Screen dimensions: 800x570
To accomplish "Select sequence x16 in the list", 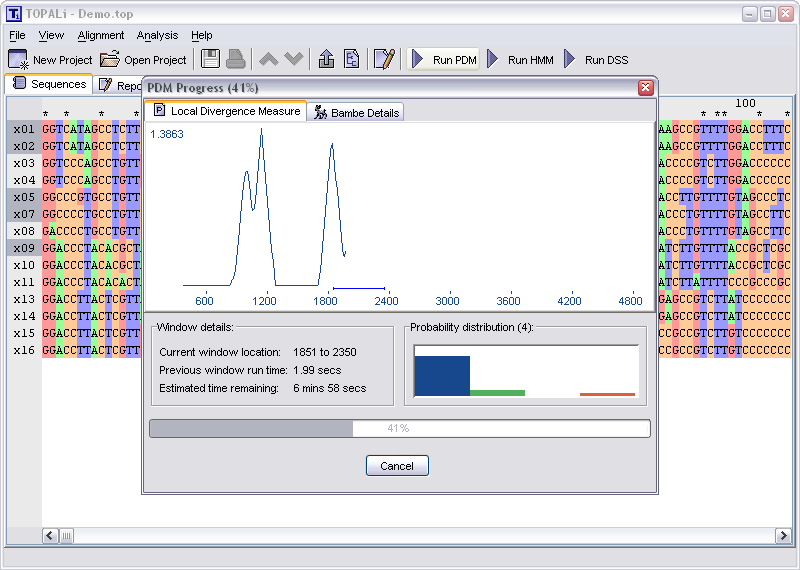I will pyautogui.click(x=24, y=350).
